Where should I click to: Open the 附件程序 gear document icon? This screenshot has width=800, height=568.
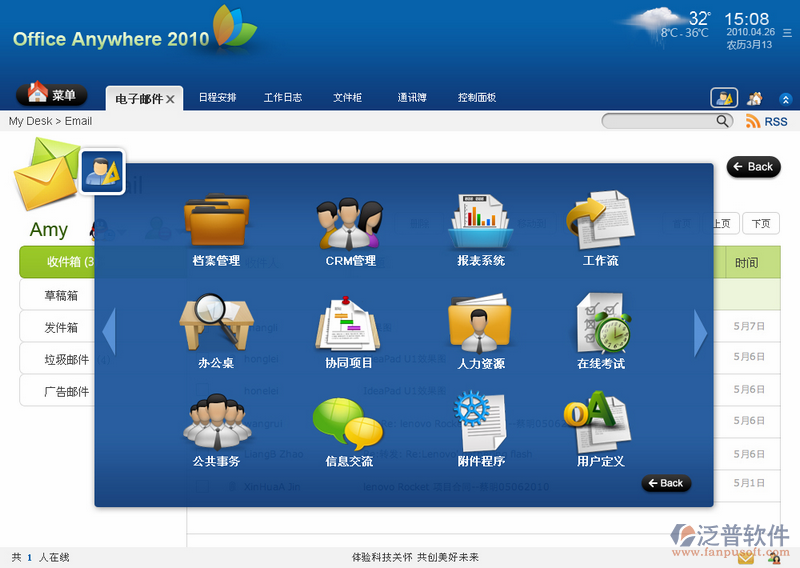pos(480,422)
